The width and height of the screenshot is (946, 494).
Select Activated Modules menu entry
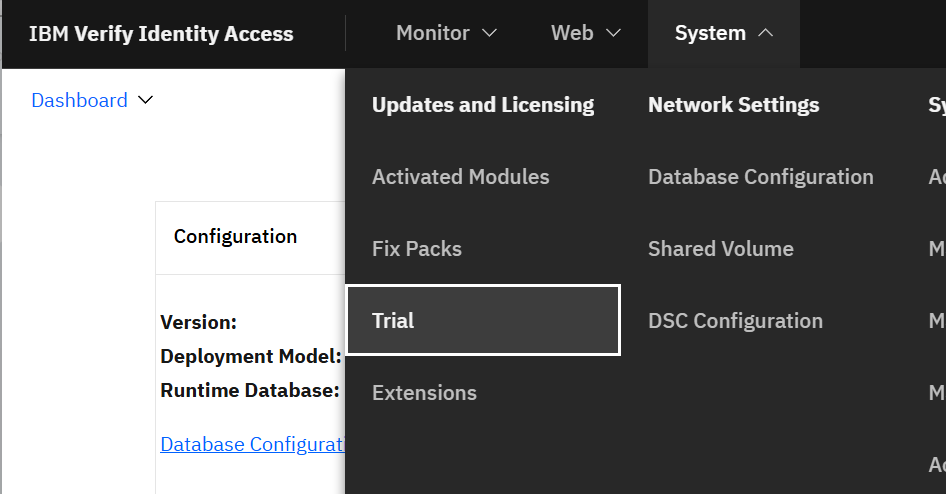tap(461, 177)
